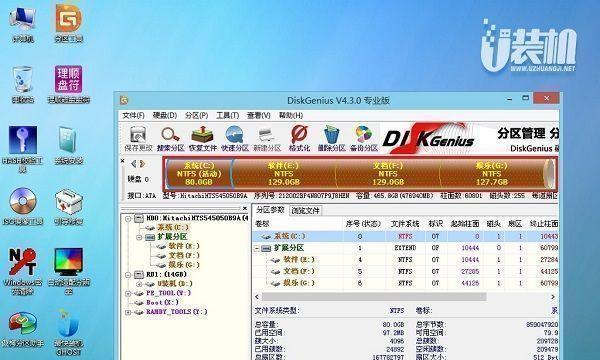The width and height of the screenshot is (600, 360).
Task: Click the Format (格式化) toolbar icon
Action: [299, 138]
